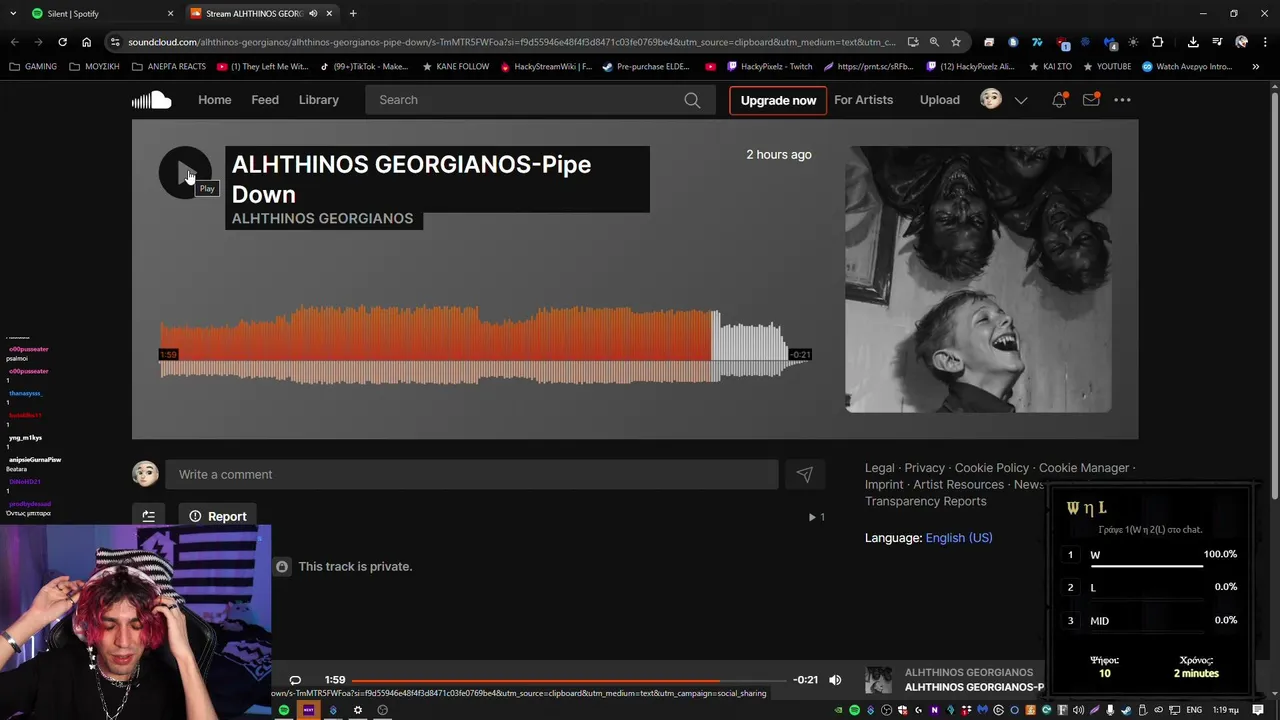Screen dimensions: 1280x720
Task: Open Artist Resources link
Action: tap(958, 485)
